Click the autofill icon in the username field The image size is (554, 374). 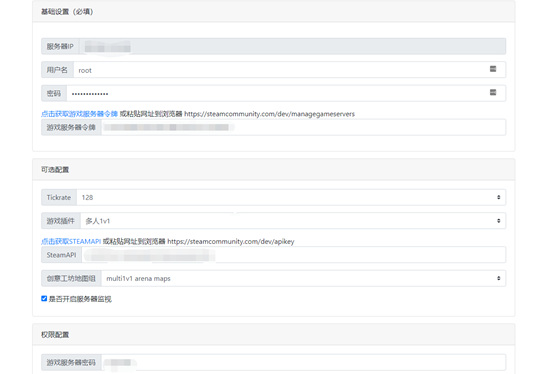(x=493, y=69)
